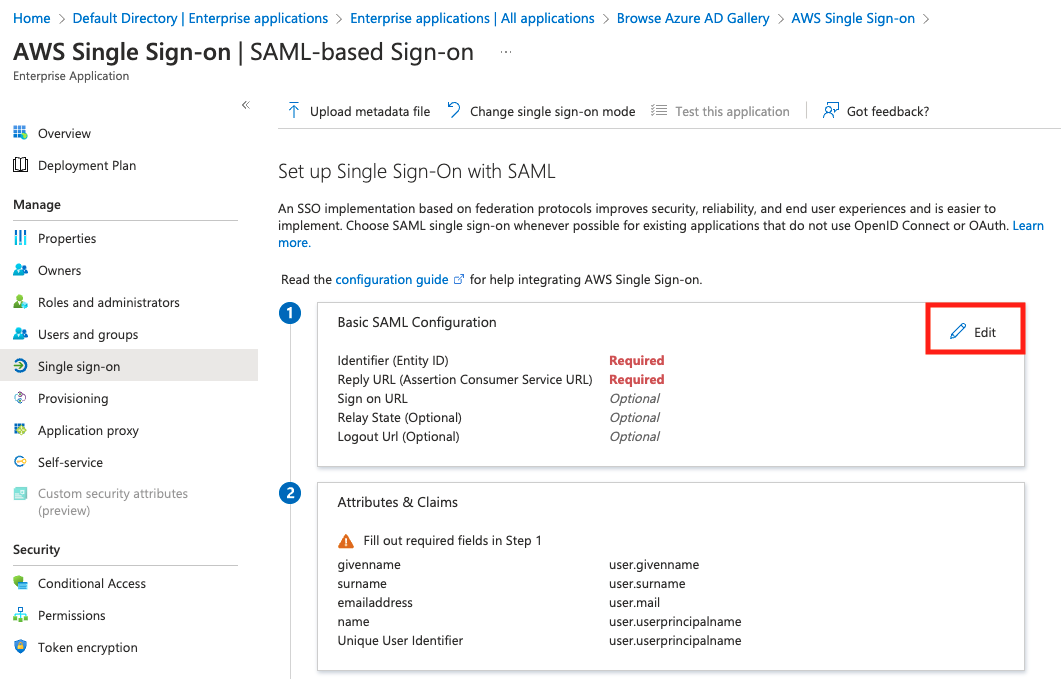Screen dimensions: 1061x679
Task: Click the Got feedback button
Action: [876, 111]
